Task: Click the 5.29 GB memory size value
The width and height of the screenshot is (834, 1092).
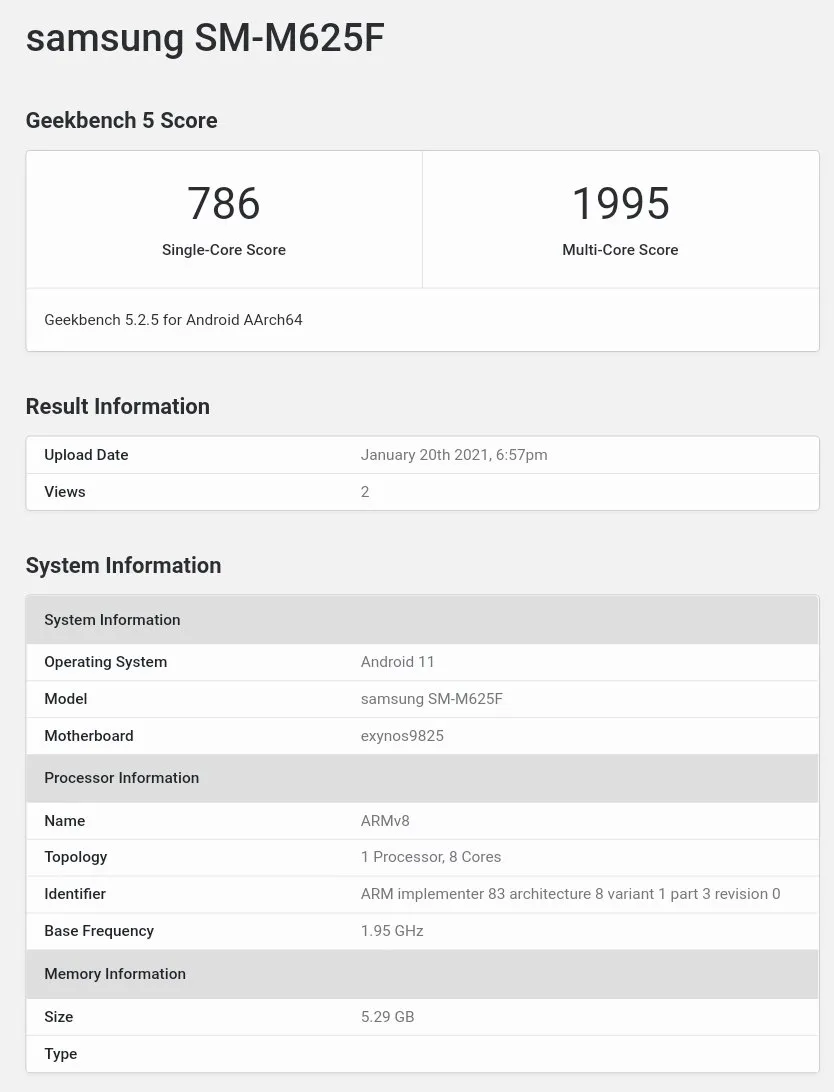Action: [387, 1017]
